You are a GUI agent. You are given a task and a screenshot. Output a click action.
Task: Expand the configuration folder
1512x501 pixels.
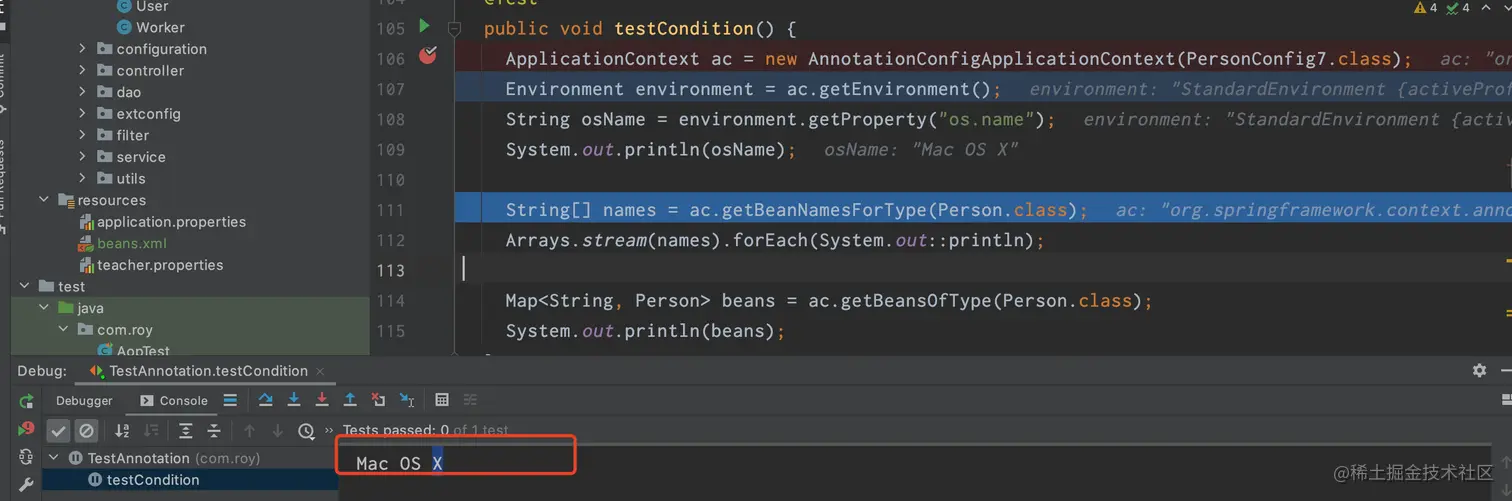[83, 49]
